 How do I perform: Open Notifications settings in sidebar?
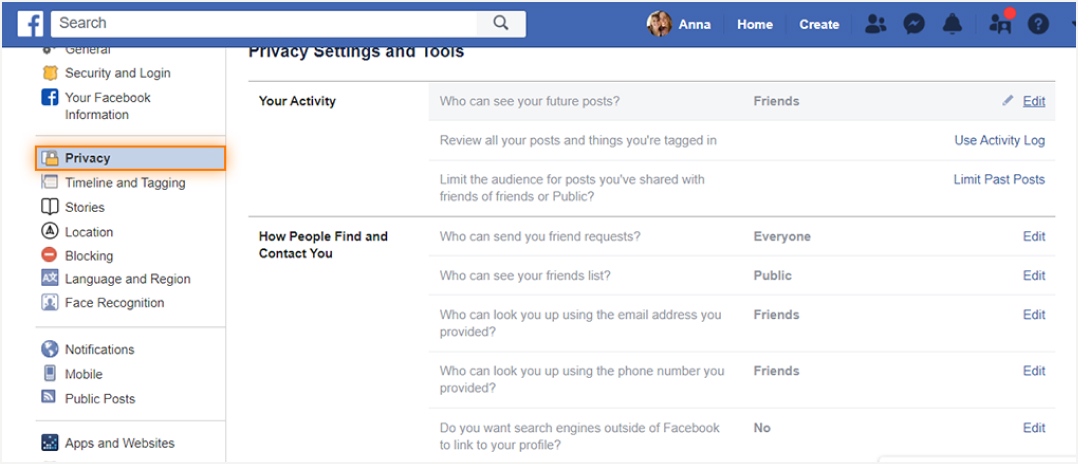[100, 349]
